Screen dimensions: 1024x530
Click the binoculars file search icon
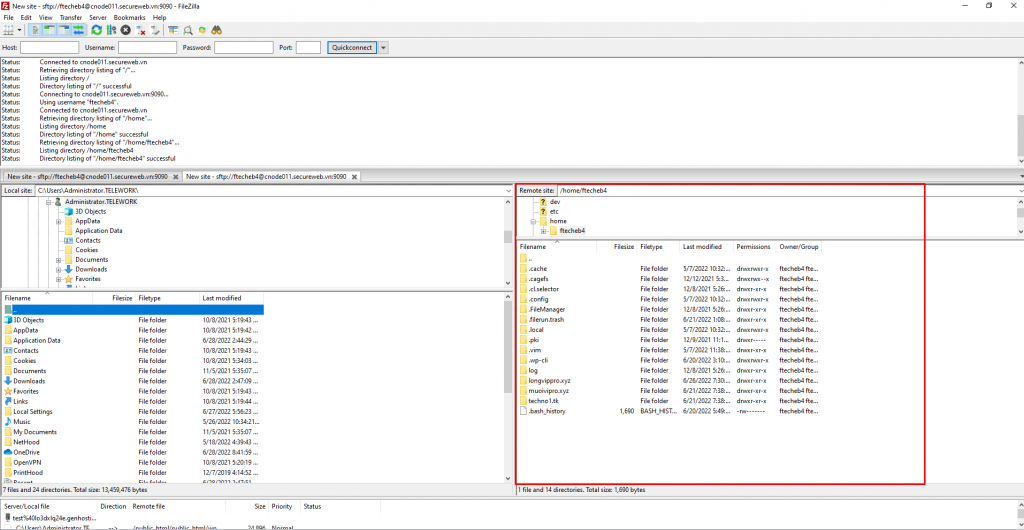[218, 30]
